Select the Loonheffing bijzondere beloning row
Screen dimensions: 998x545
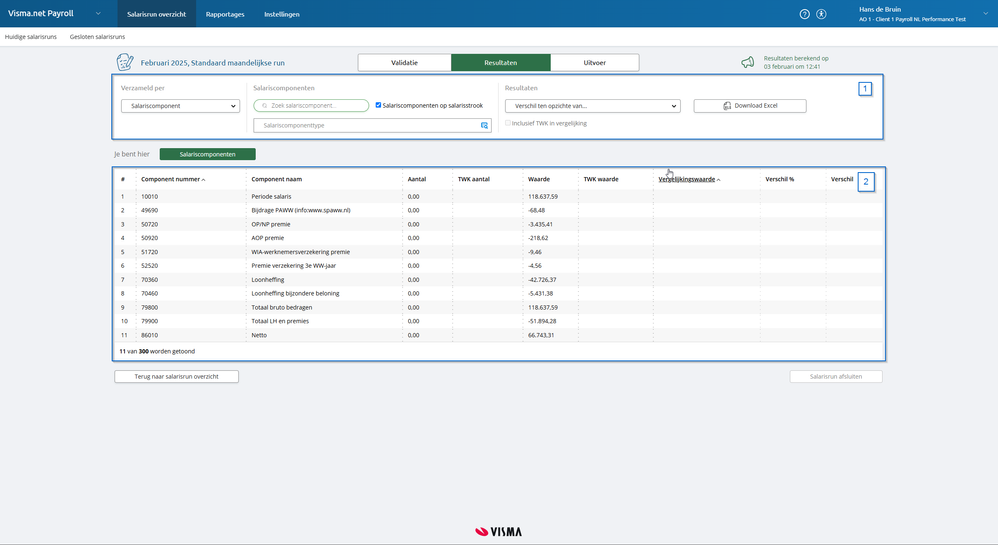tap(498, 294)
